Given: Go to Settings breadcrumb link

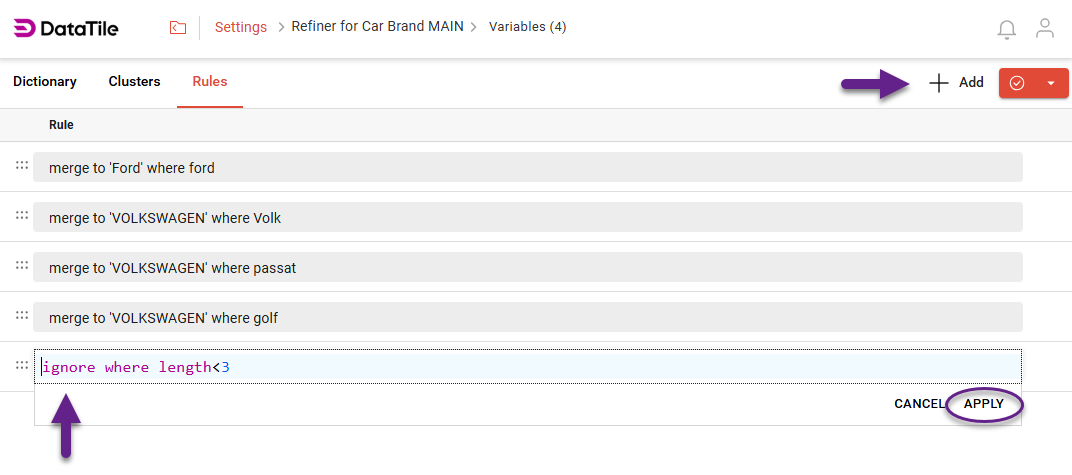Looking at the screenshot, I should click(241, 27).
